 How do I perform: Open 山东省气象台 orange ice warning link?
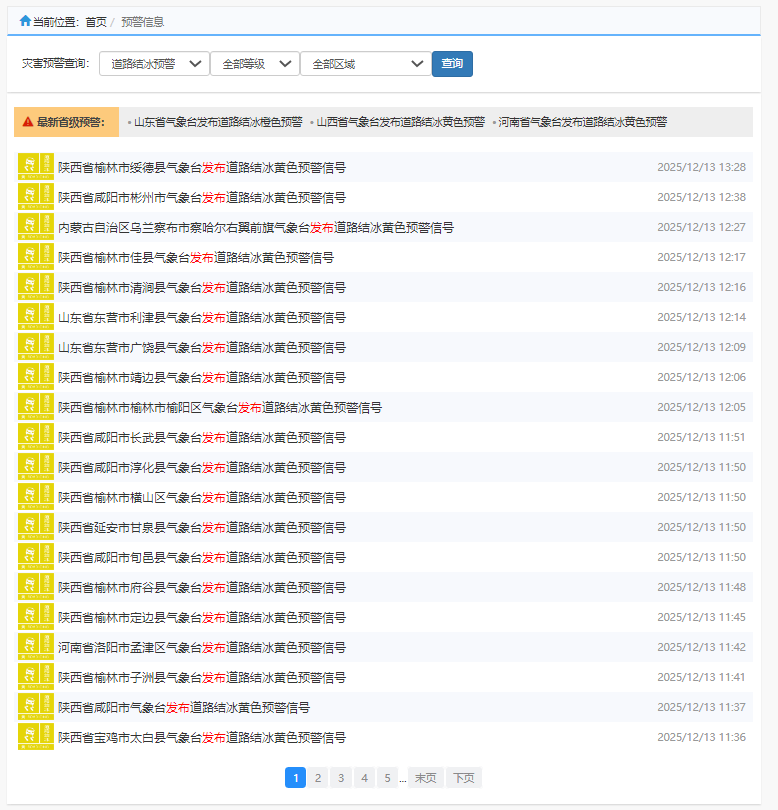[x=218, y=122]
